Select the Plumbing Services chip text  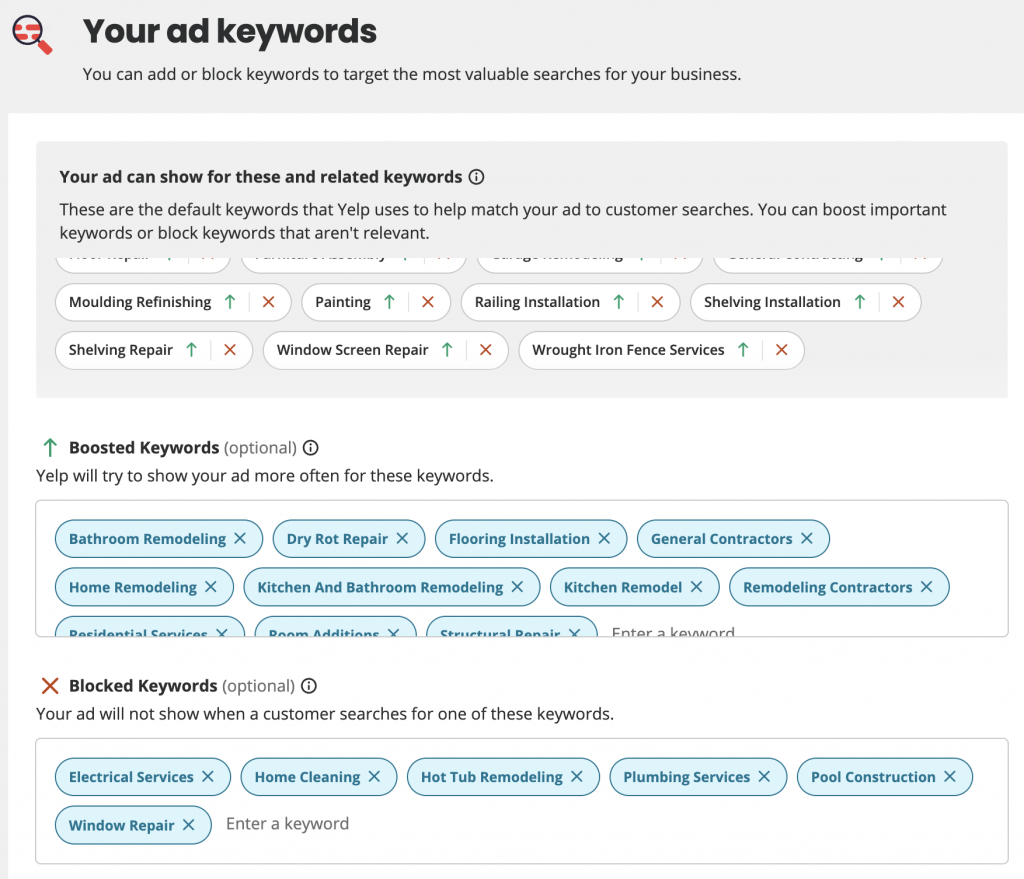686,777
